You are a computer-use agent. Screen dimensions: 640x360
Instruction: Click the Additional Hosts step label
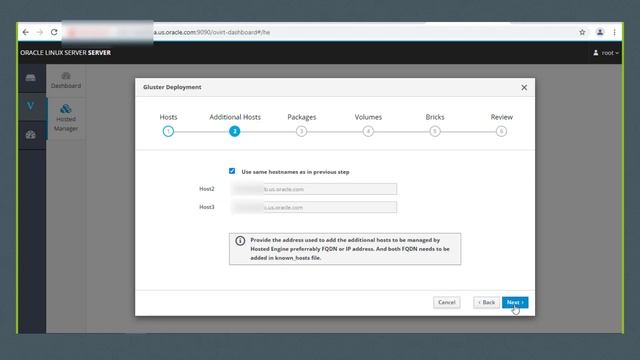[235, 117]
